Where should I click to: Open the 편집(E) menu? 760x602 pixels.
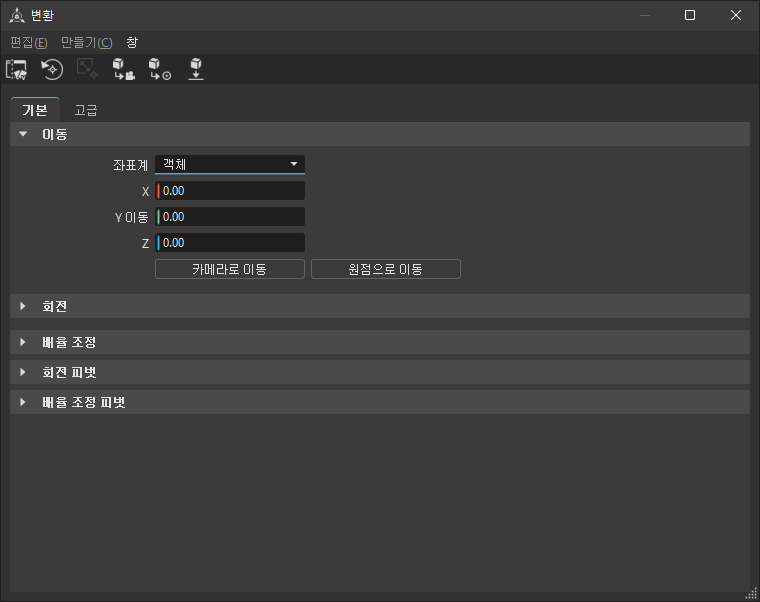click(x=29, y=43)
